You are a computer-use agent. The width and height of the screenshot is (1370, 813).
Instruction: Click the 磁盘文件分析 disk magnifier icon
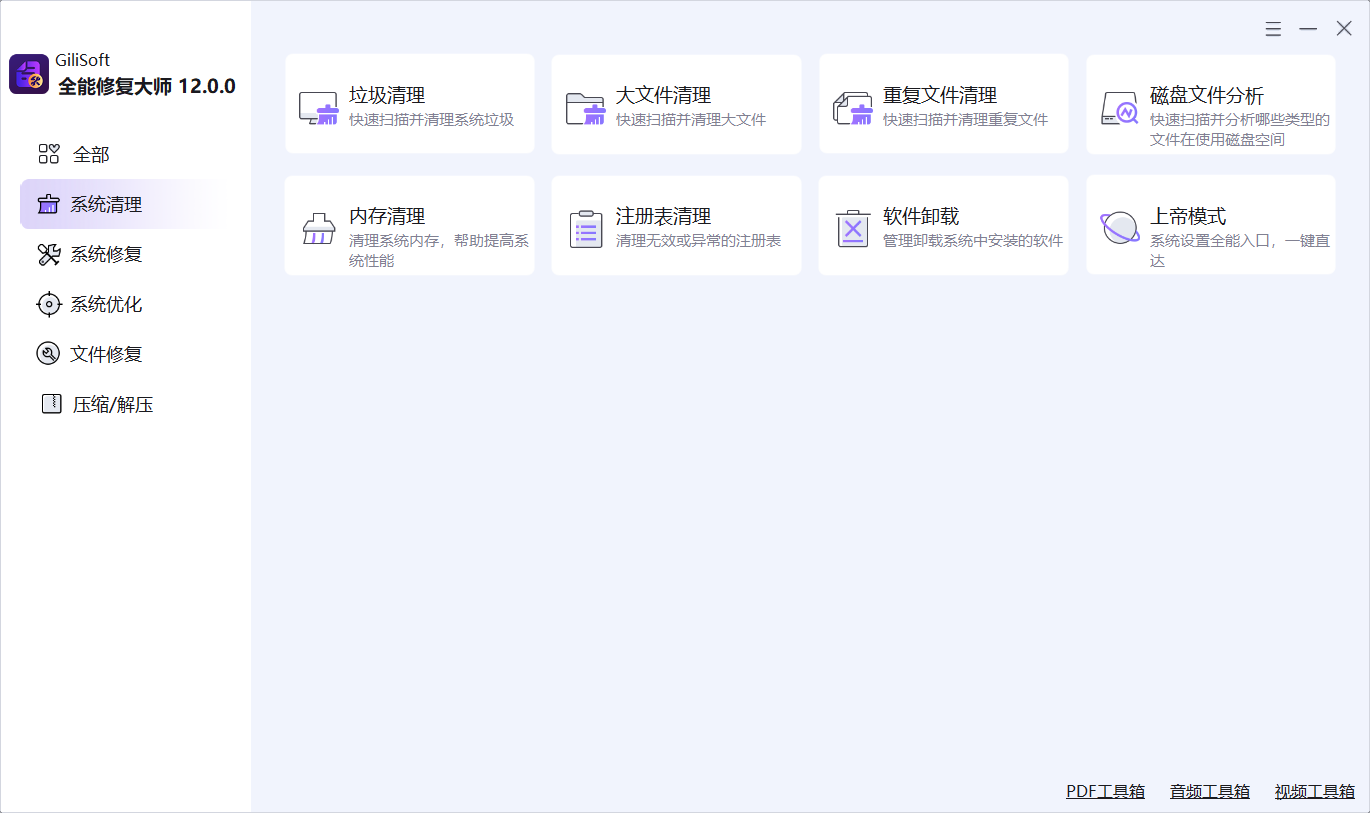(1120, 108)
